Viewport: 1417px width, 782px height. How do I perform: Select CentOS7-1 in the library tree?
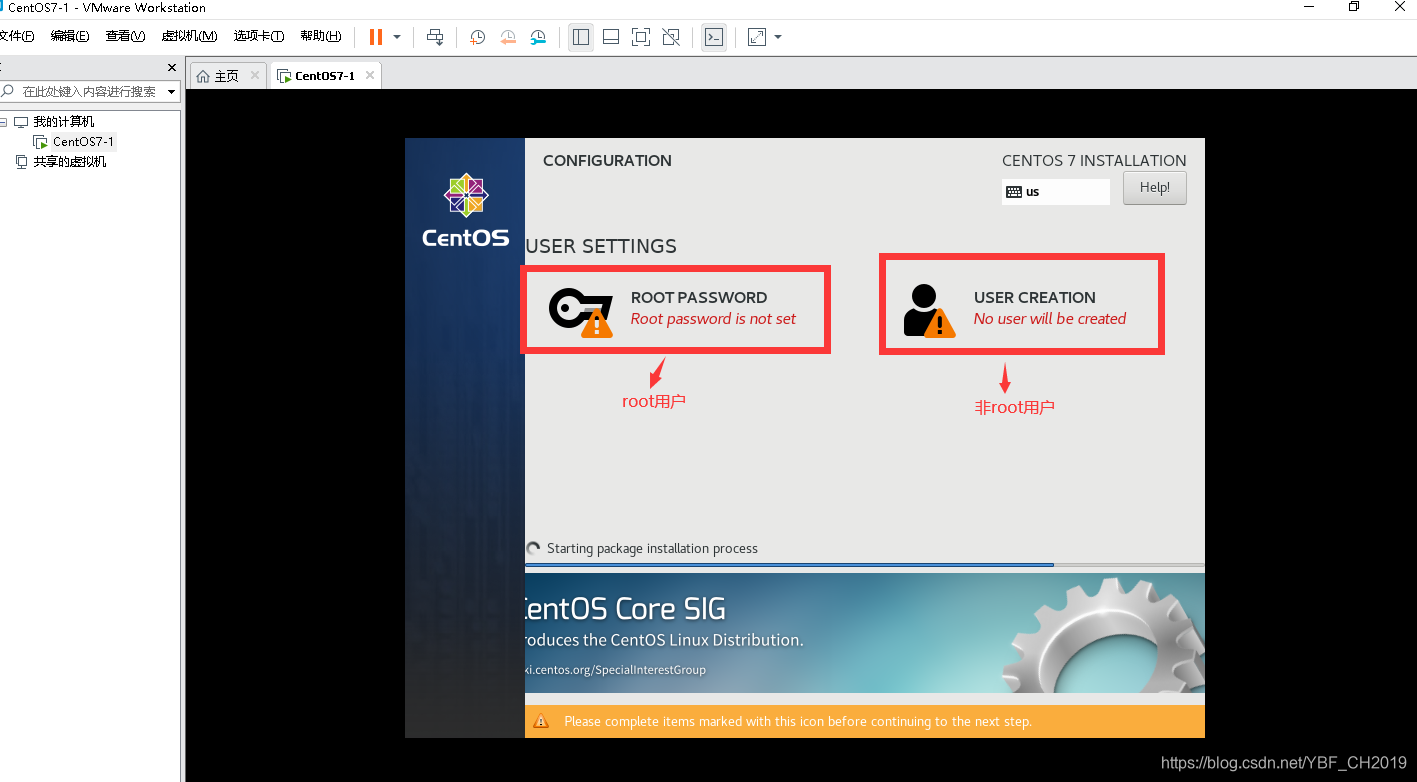point(84,142)
